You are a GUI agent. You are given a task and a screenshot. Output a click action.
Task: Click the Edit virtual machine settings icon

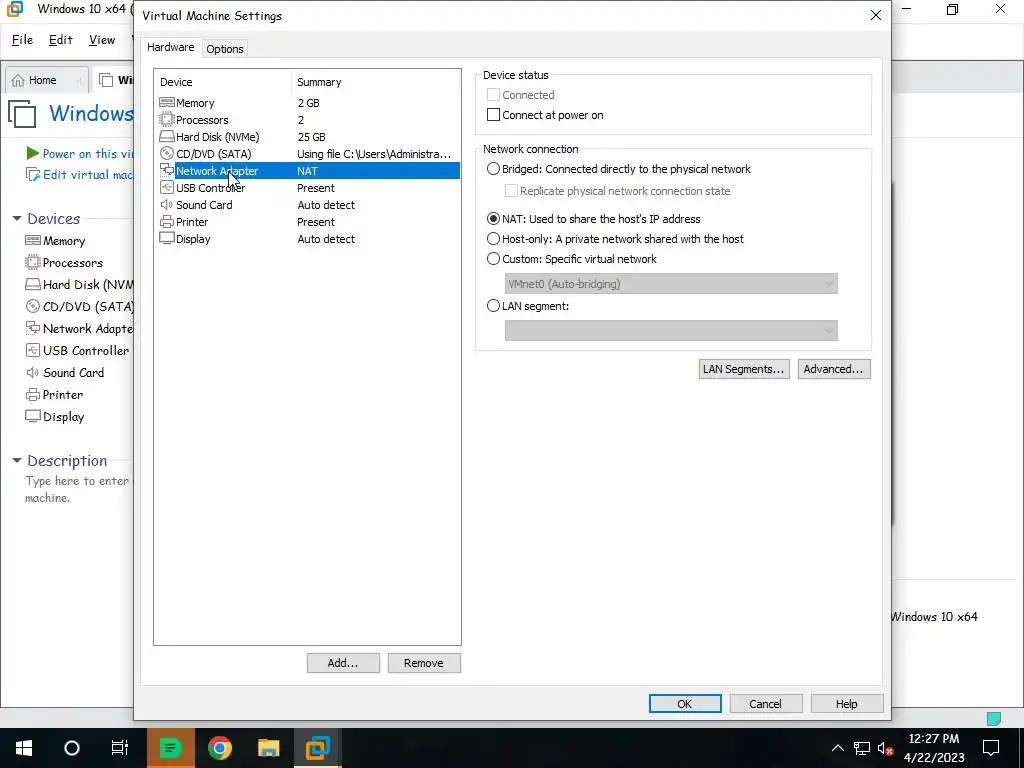(x=33, y=174)
